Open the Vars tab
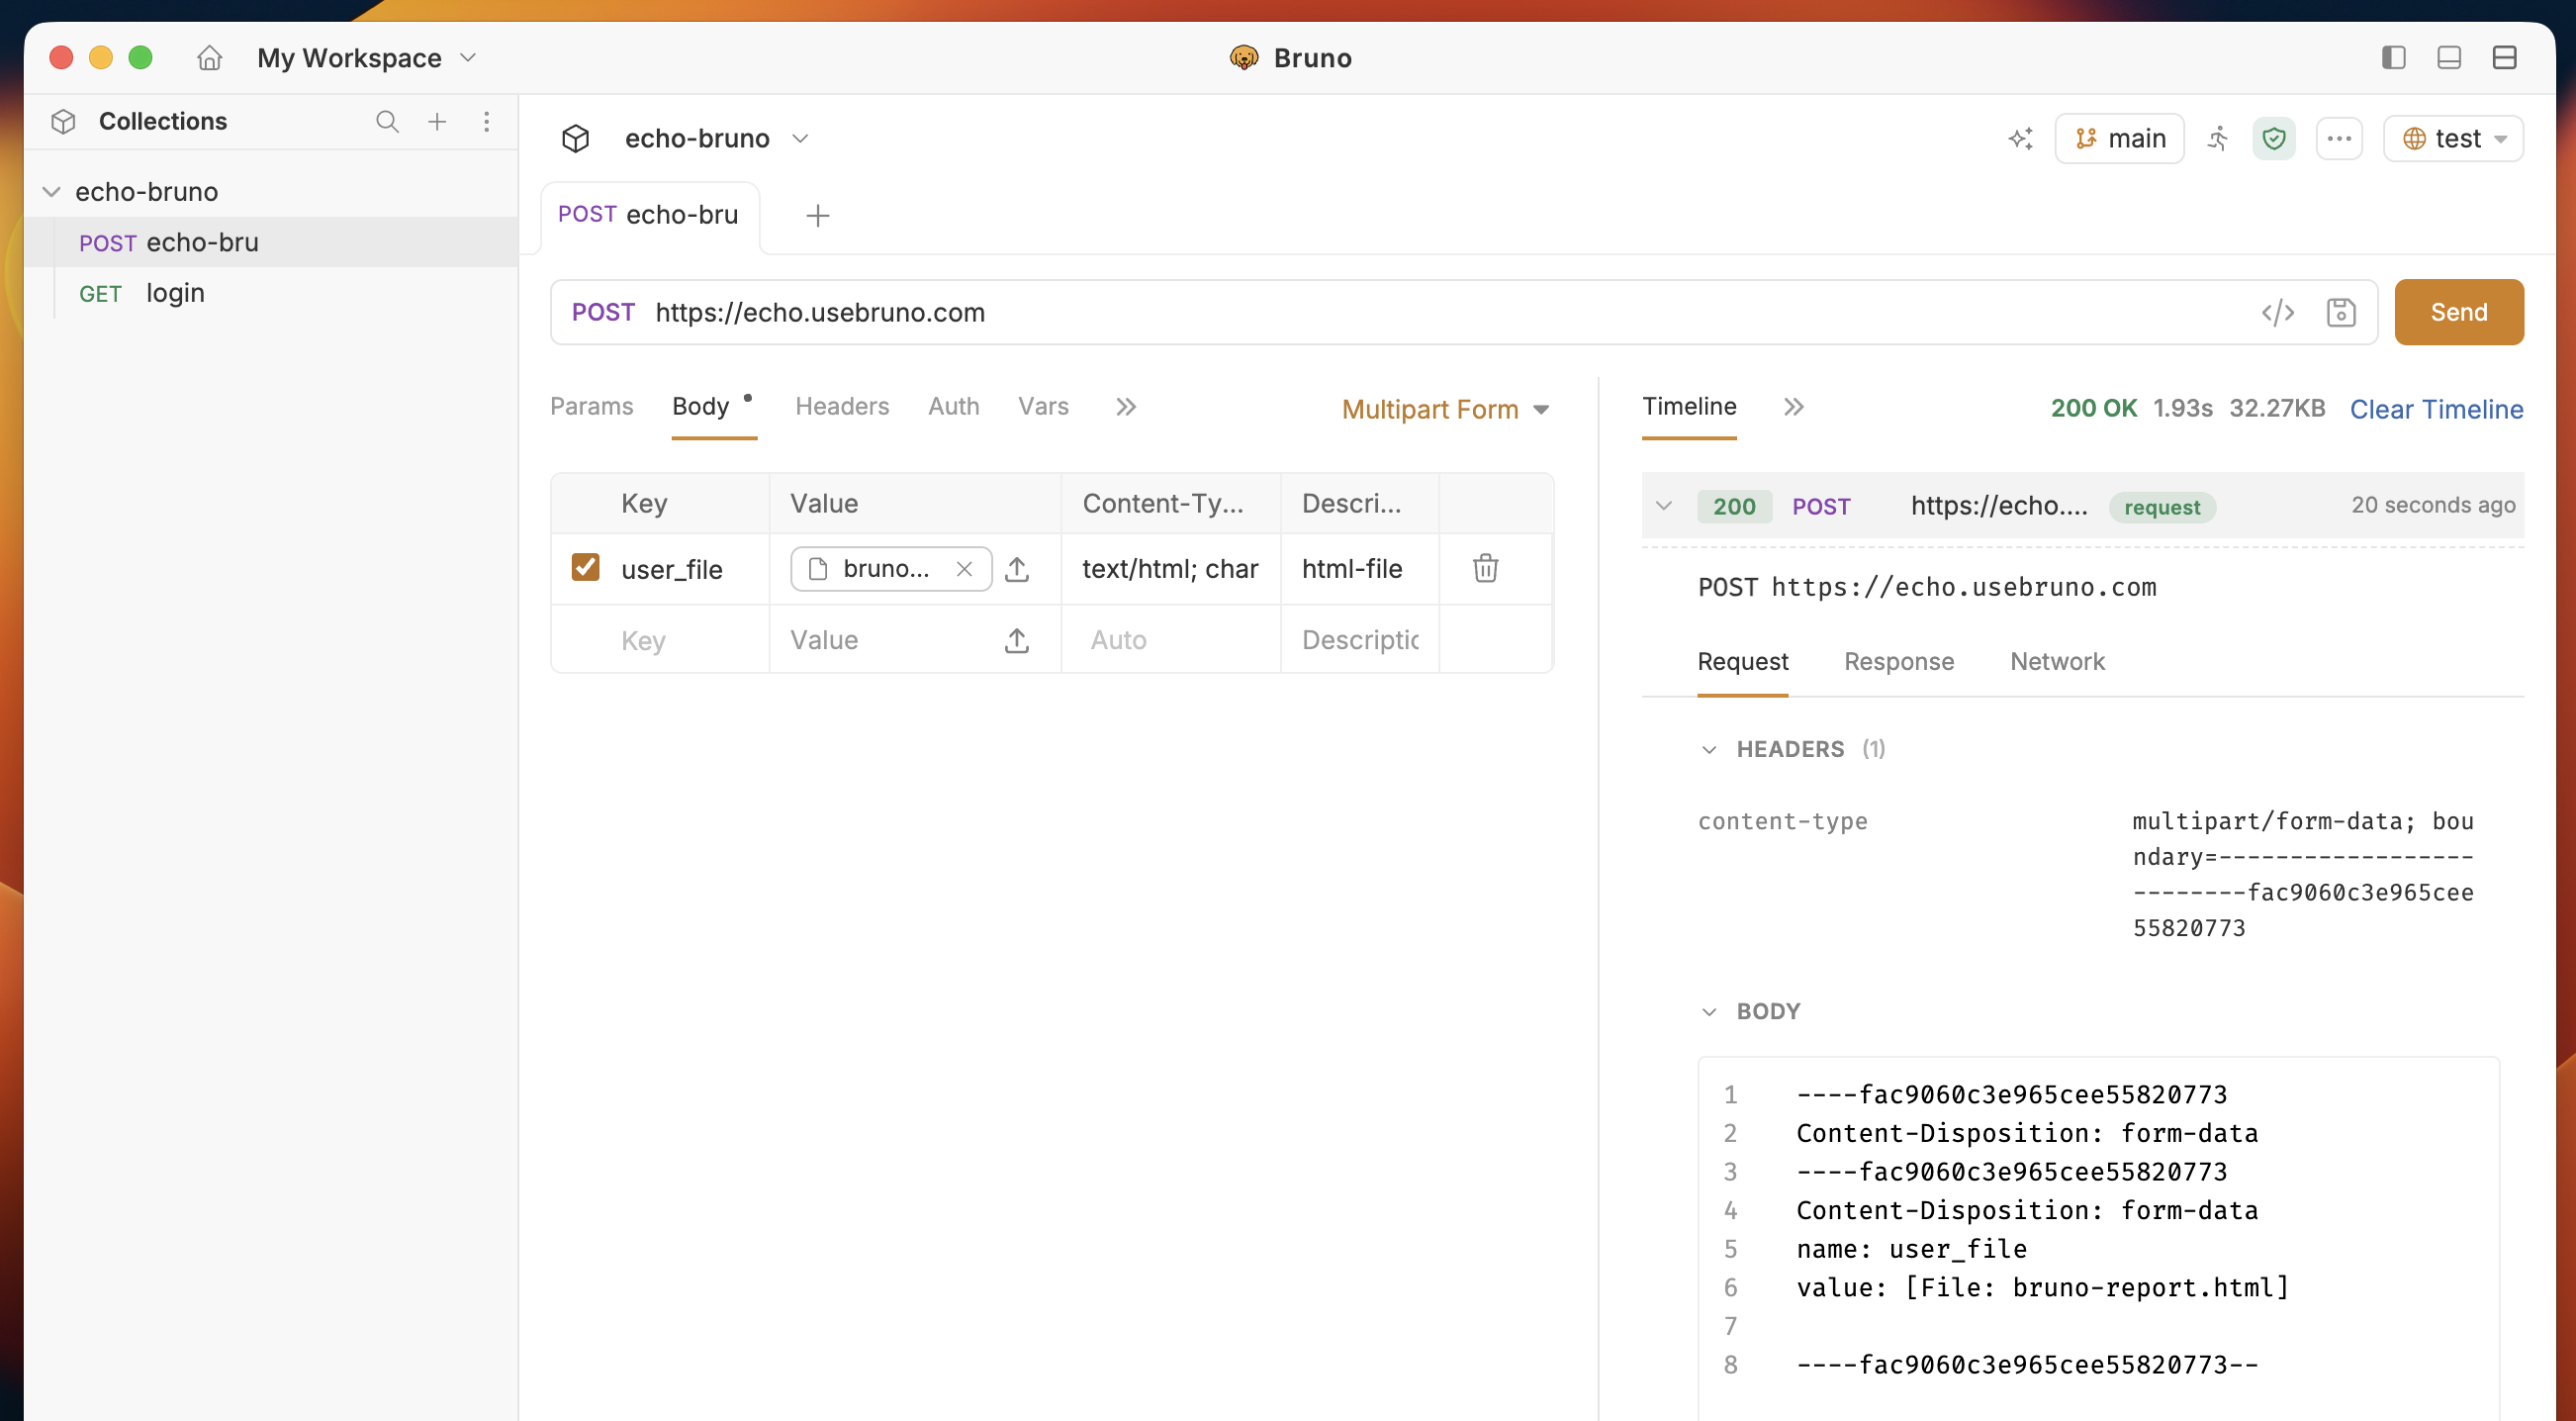This screenshot has height=1421, width=2576. [1043, 407]
